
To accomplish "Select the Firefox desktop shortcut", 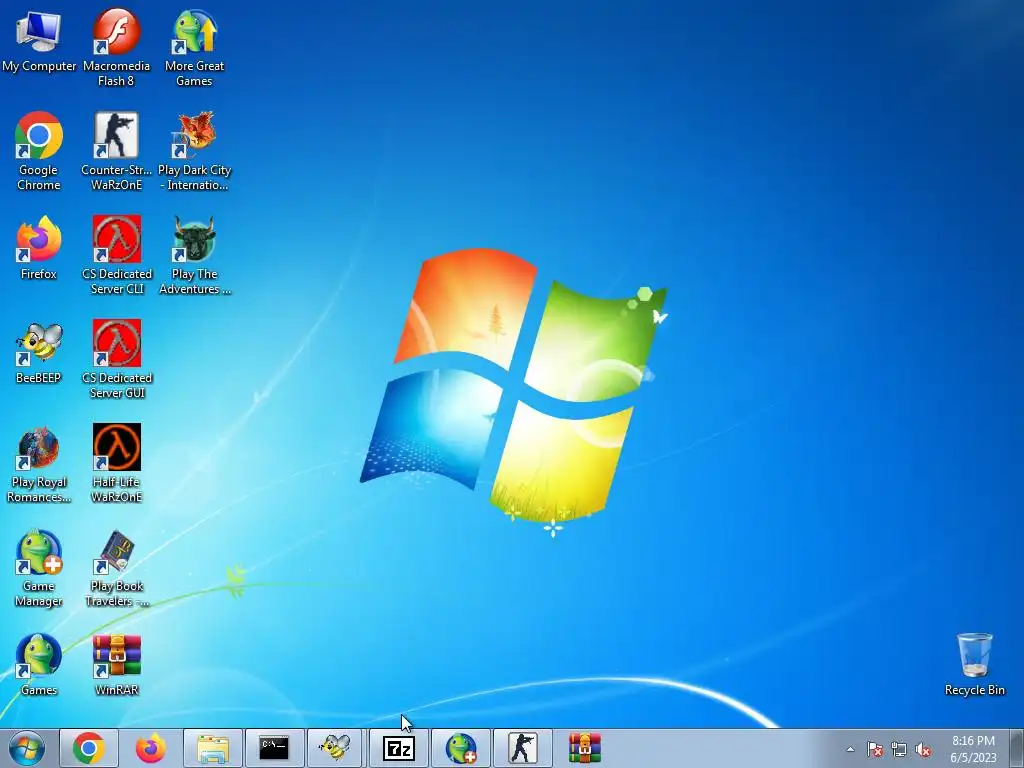I will point(39,248).
